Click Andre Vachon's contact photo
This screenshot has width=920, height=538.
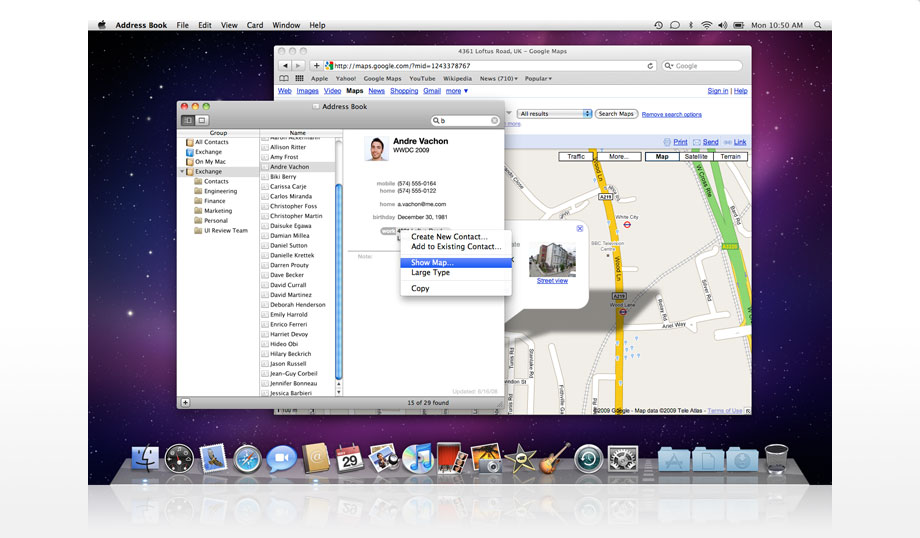[x=377, y=149]
